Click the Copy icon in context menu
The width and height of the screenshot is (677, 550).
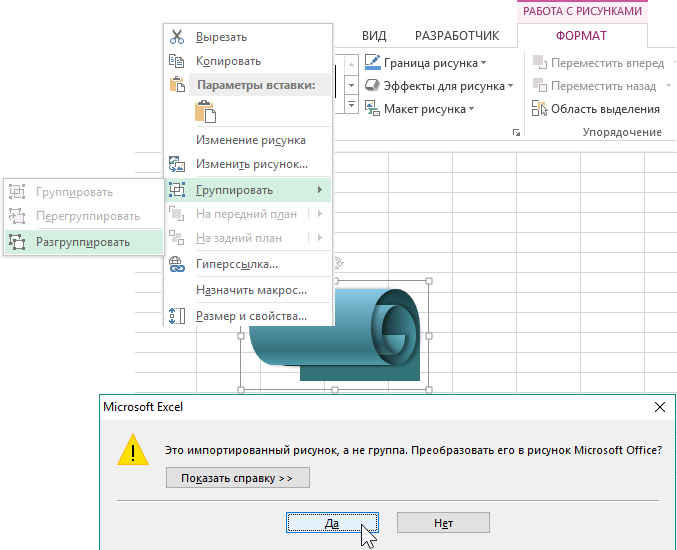pos(177,61)
